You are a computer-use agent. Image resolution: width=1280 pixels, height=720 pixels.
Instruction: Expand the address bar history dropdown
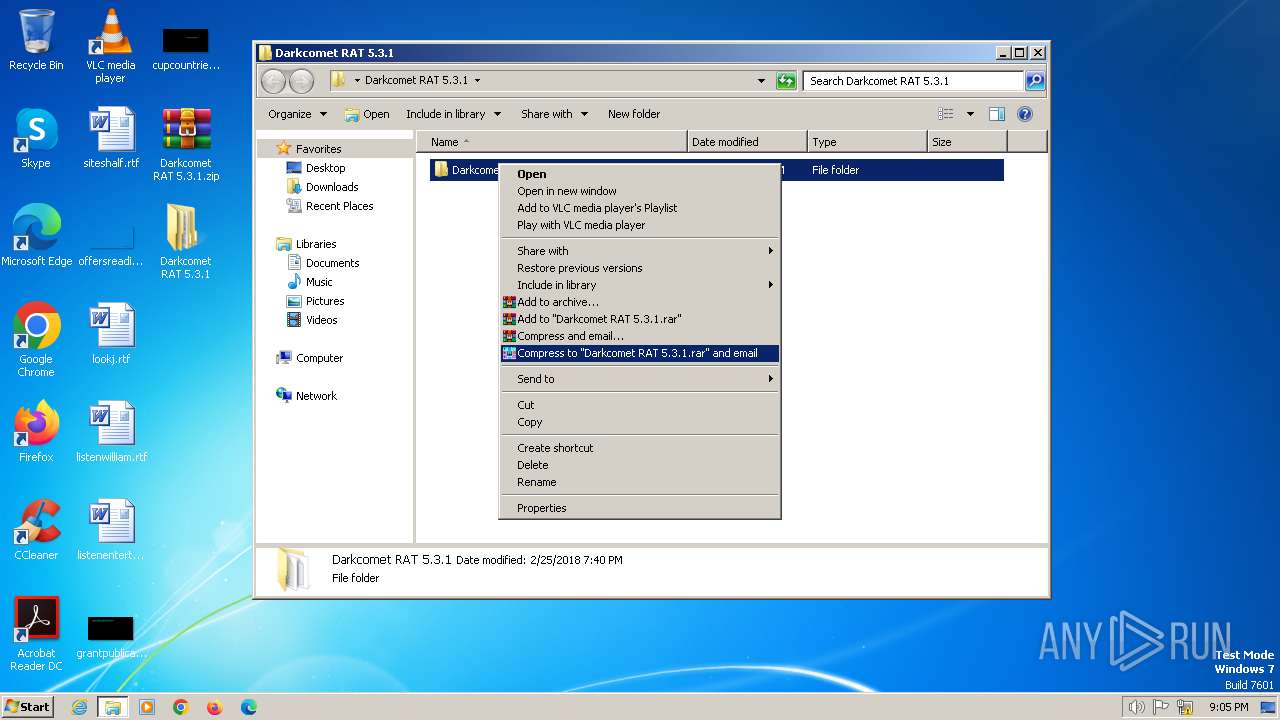[762, 81]
